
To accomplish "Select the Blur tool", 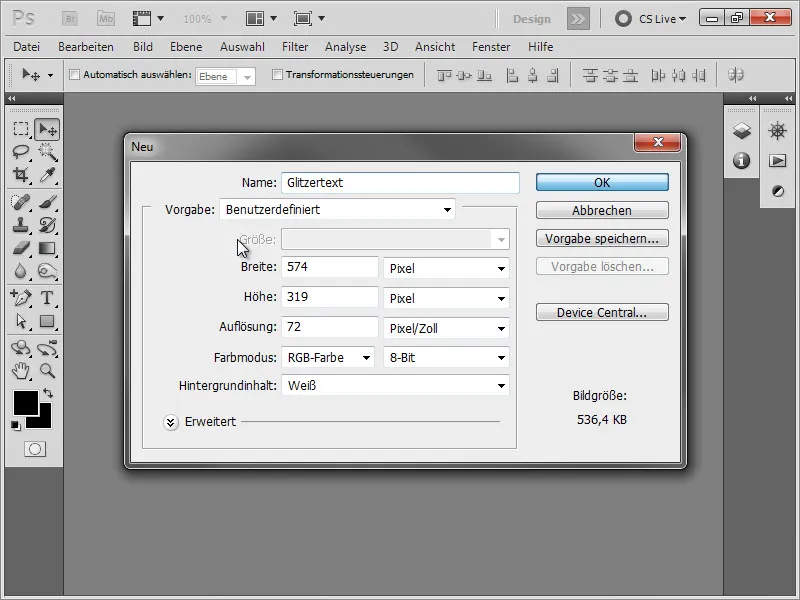I will click(21, 270).
